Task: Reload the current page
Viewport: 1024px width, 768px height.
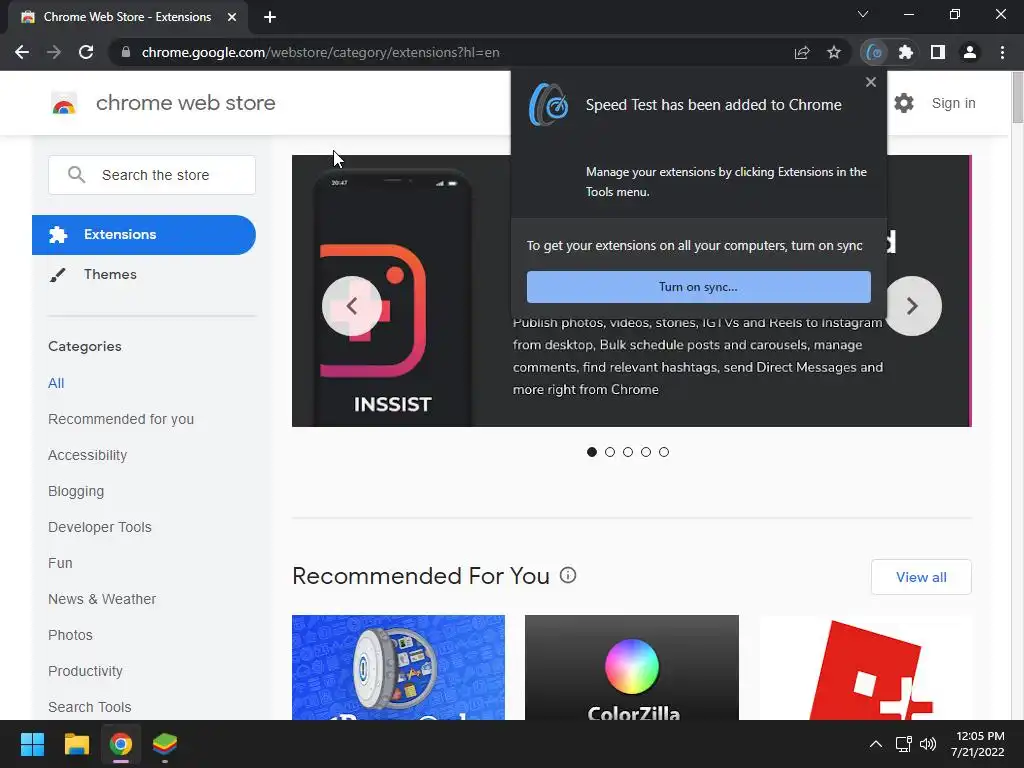Action: pos(86,52)
